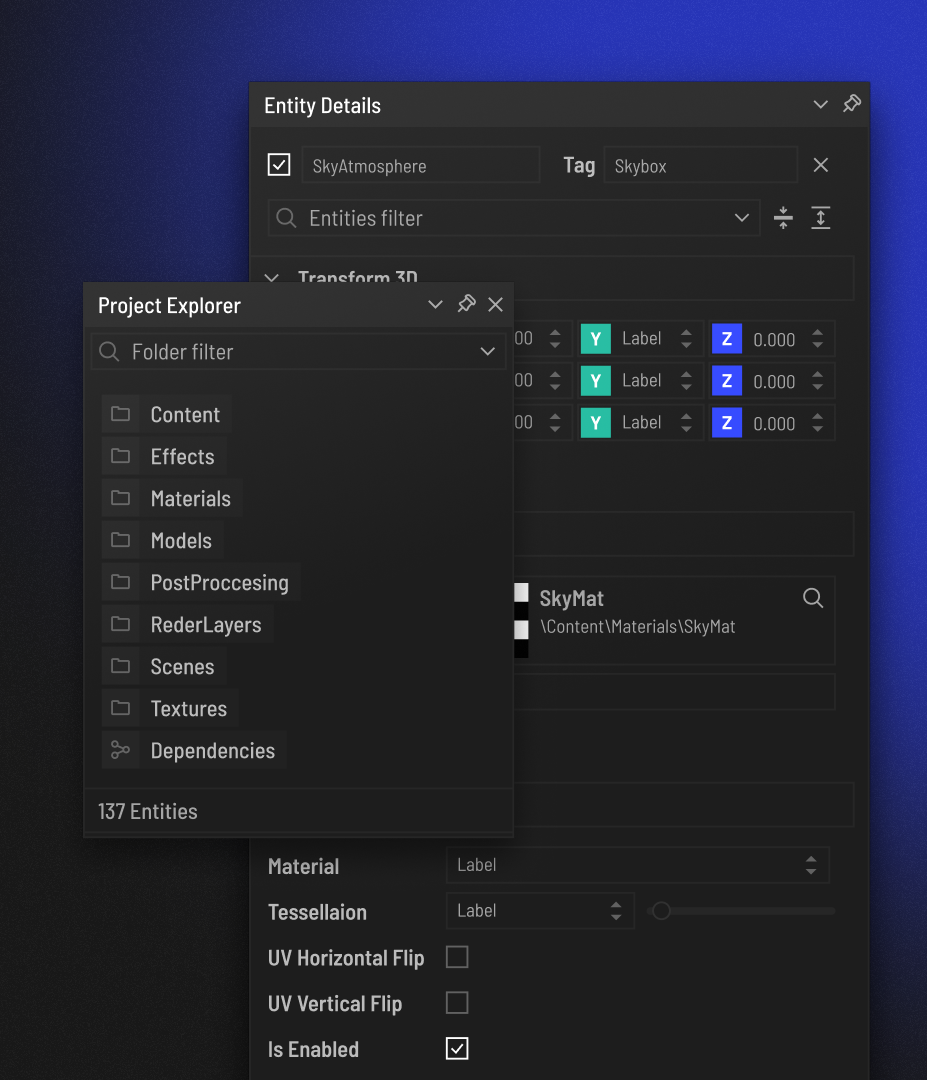
Task: Open the Content folder
Action: [x=167, y=414]
